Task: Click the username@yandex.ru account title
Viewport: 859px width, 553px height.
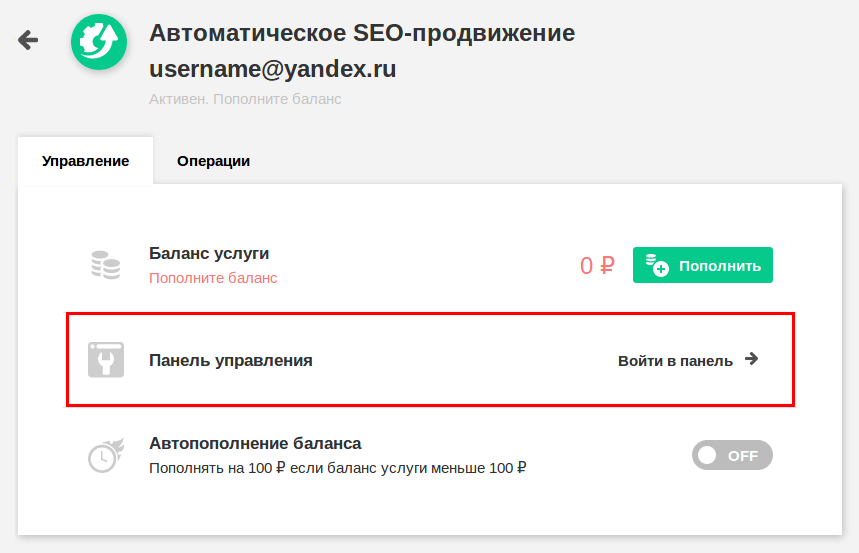Action: [272, 69]
